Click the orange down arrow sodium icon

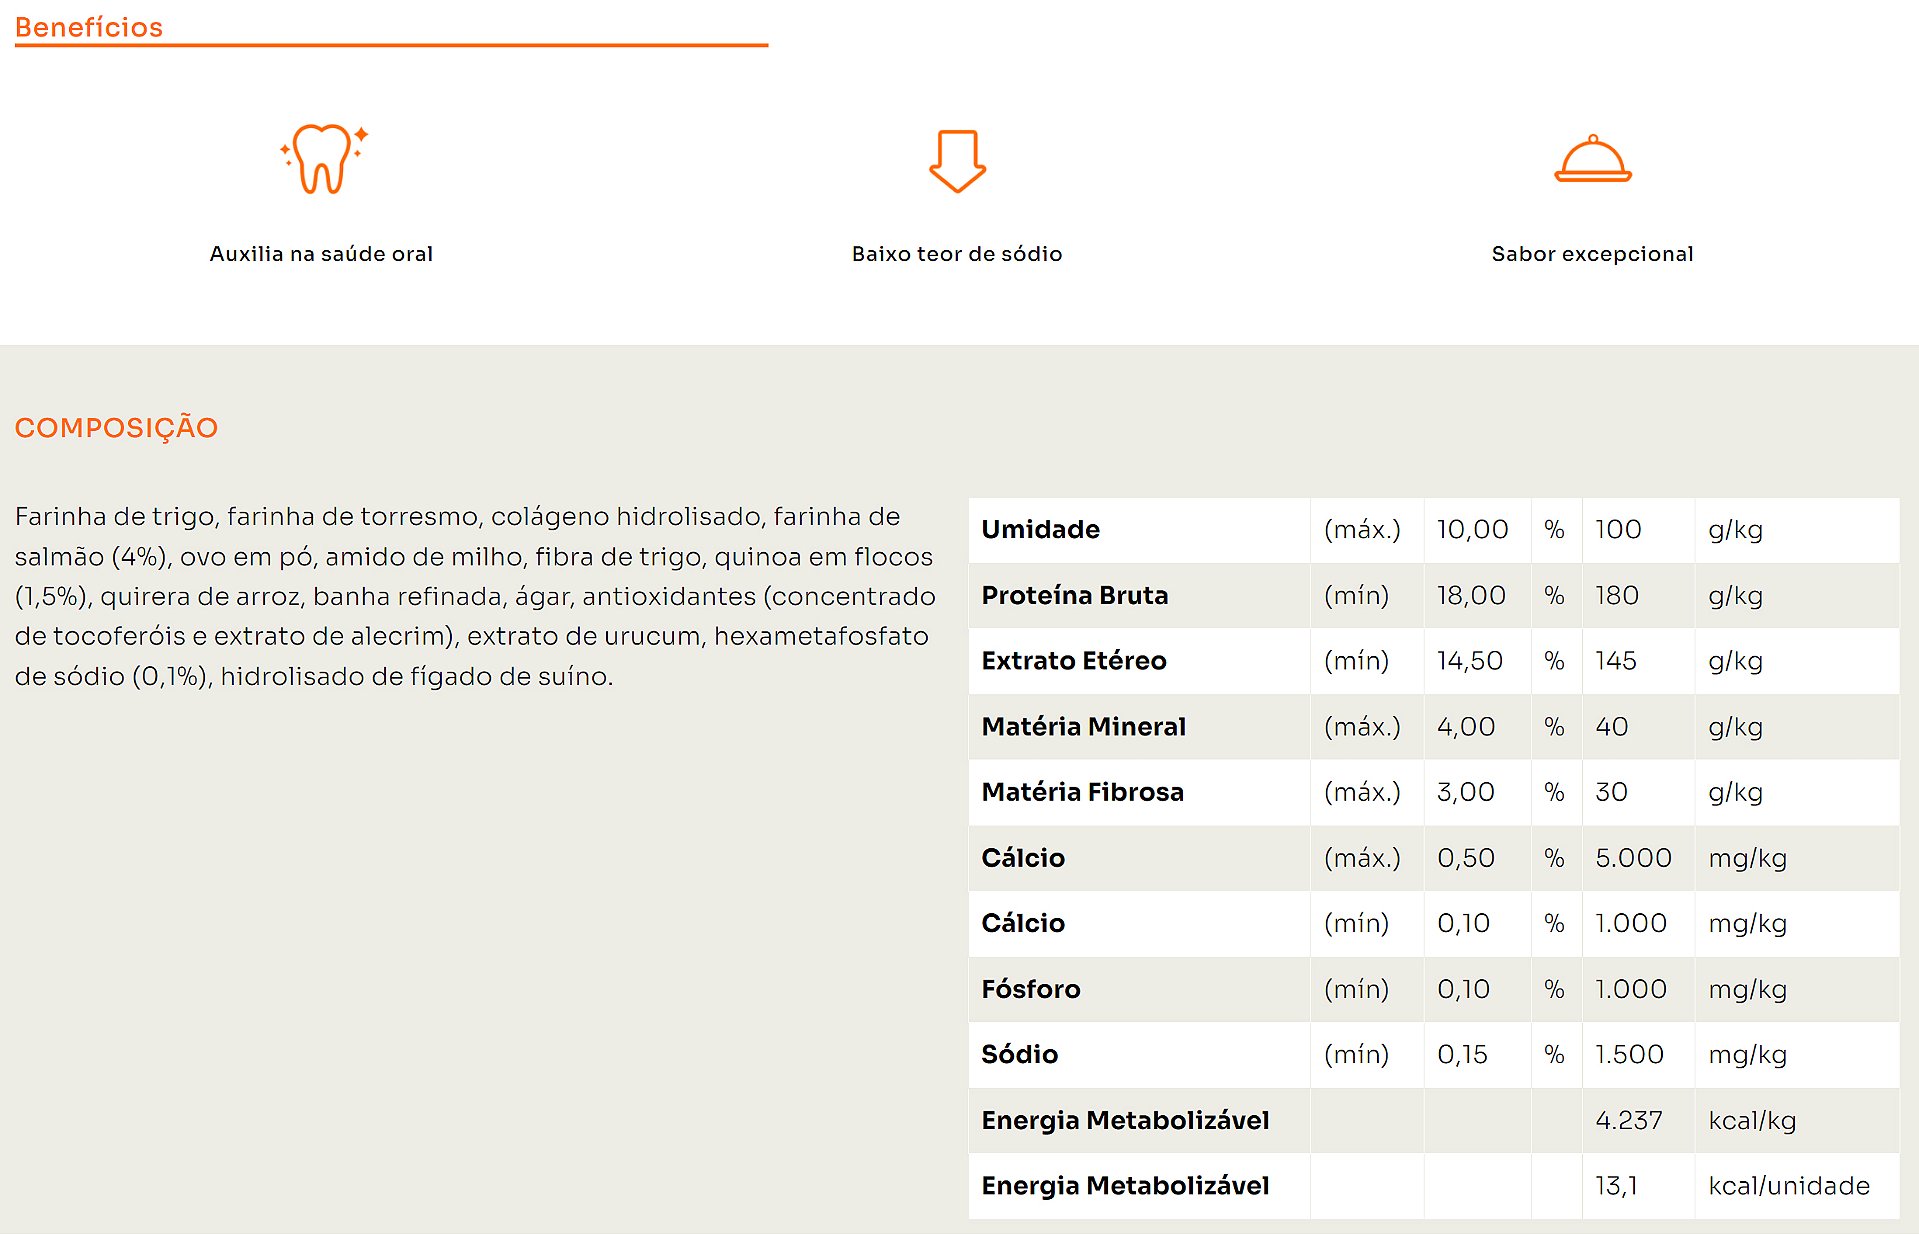(x=957, y=161)
